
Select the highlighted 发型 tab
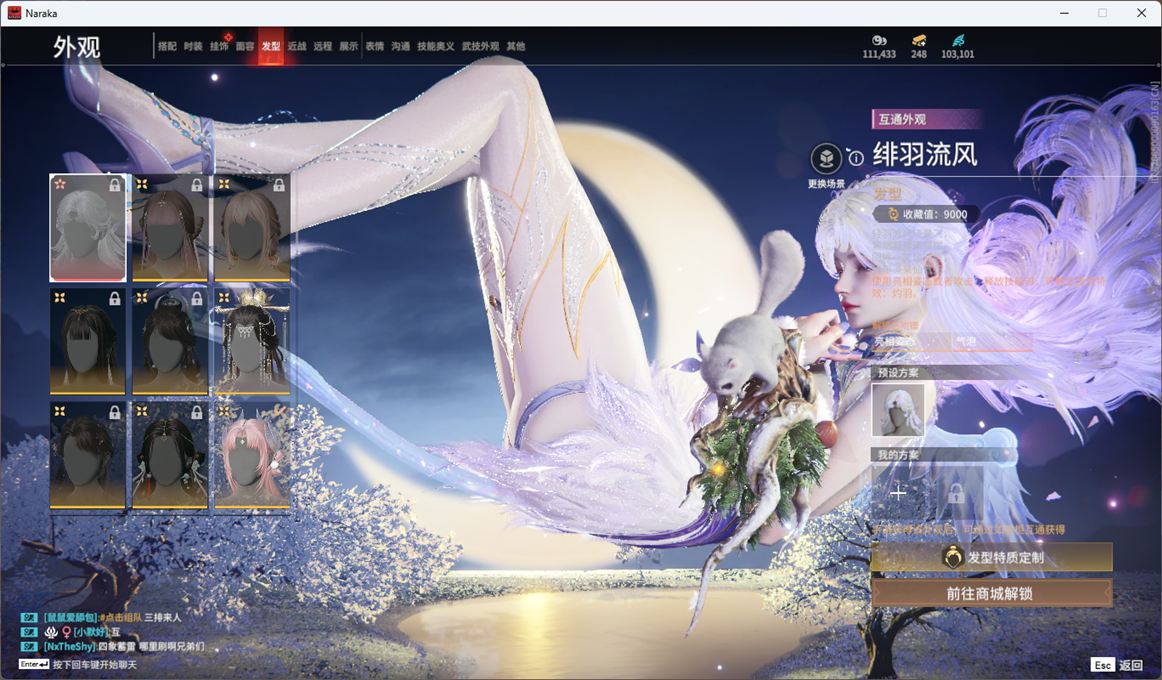[x=271, y=46]
